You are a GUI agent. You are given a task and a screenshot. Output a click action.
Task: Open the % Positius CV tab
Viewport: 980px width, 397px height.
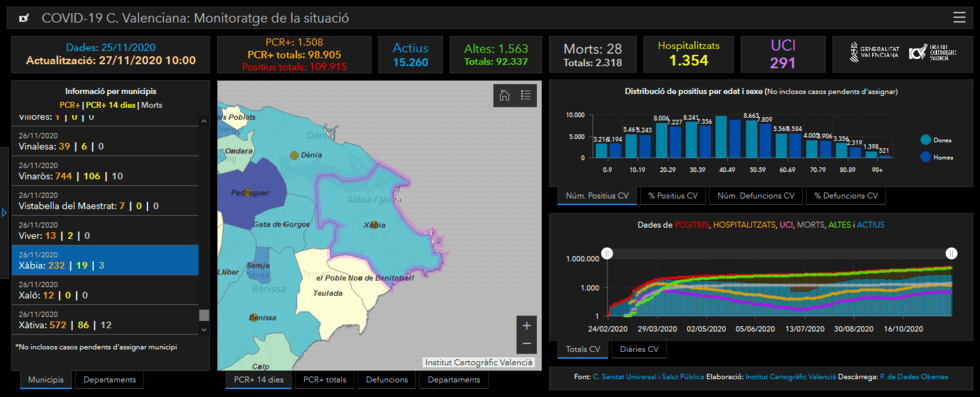[672, 196]
